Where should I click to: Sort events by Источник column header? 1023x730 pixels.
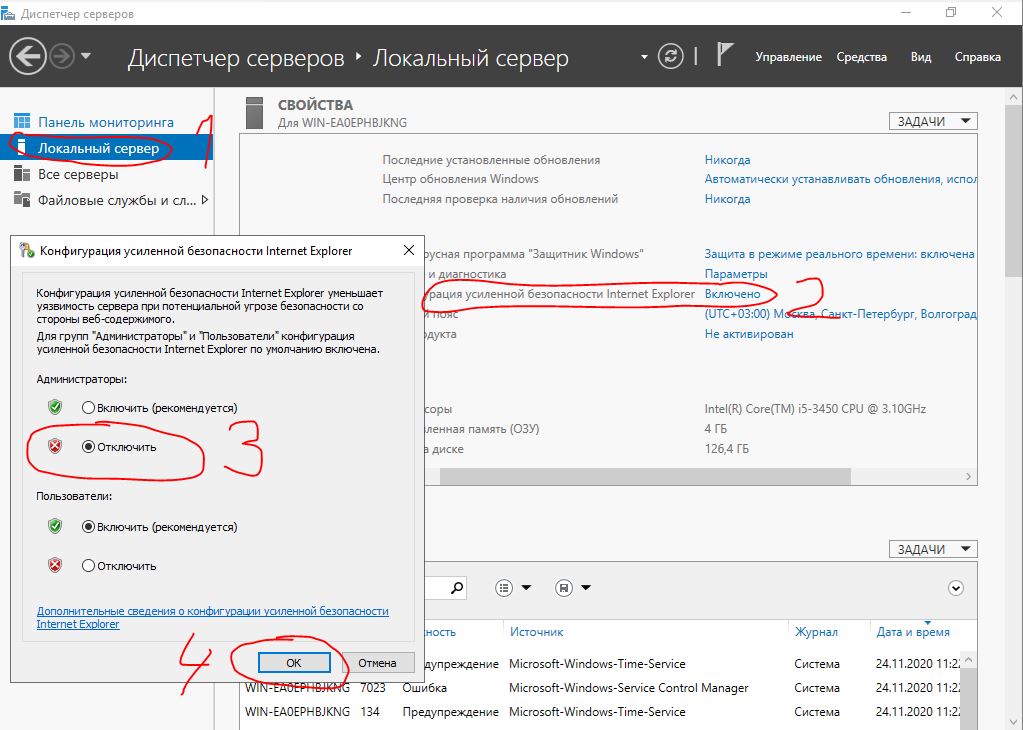tap(536, 632)
